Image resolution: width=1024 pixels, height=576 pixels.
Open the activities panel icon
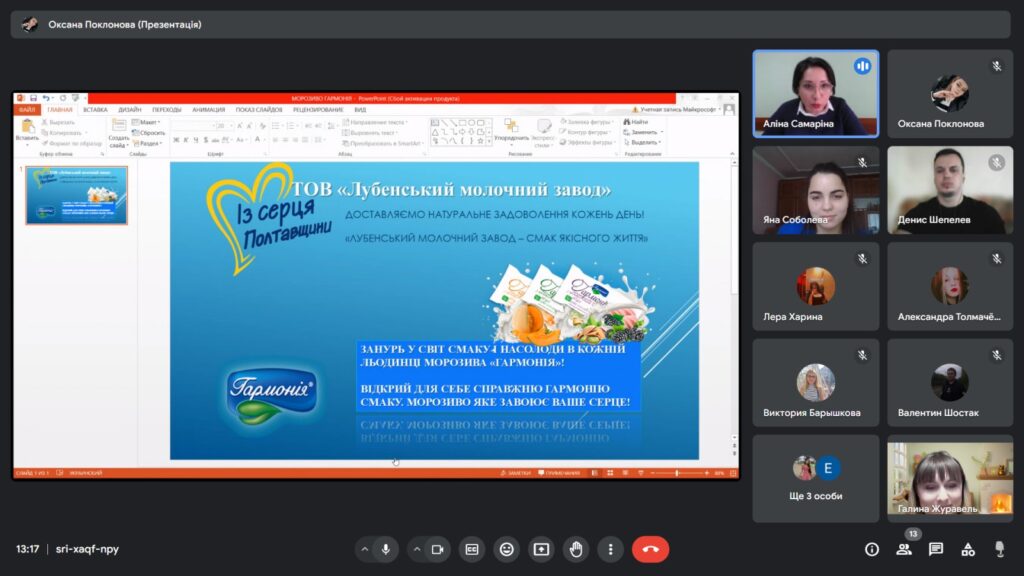tap(968, 549)
